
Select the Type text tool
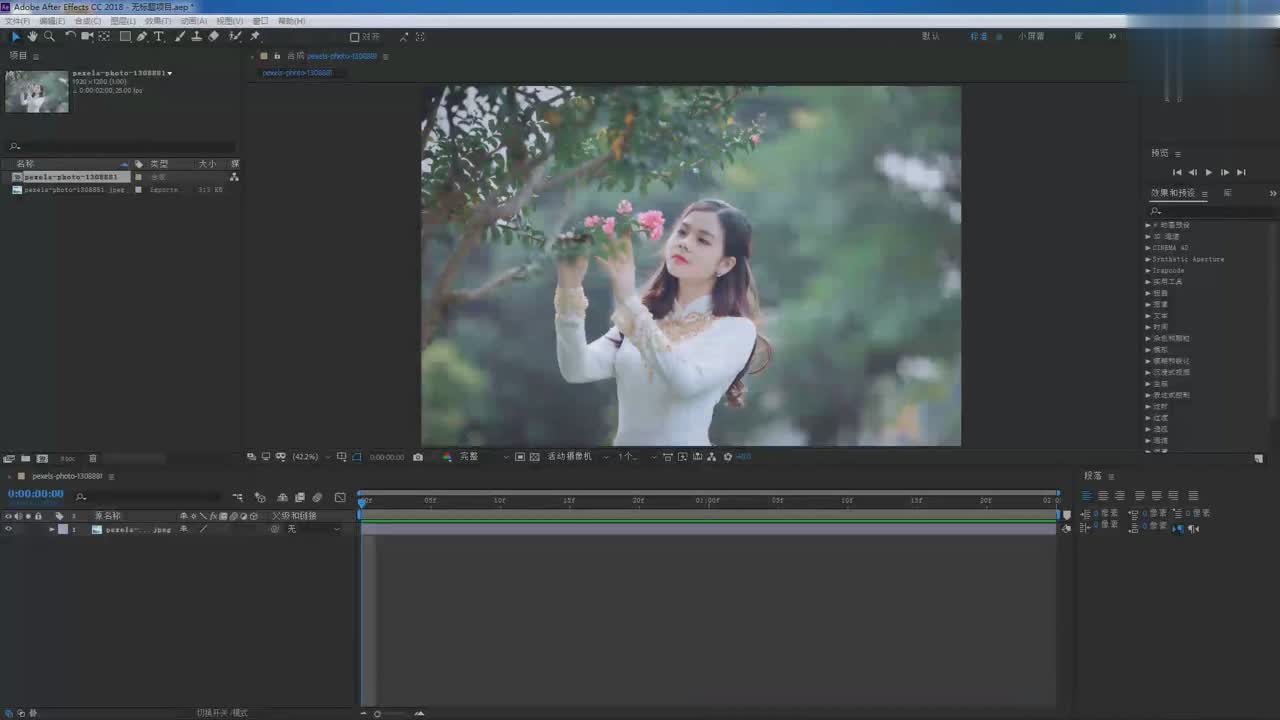158,36
